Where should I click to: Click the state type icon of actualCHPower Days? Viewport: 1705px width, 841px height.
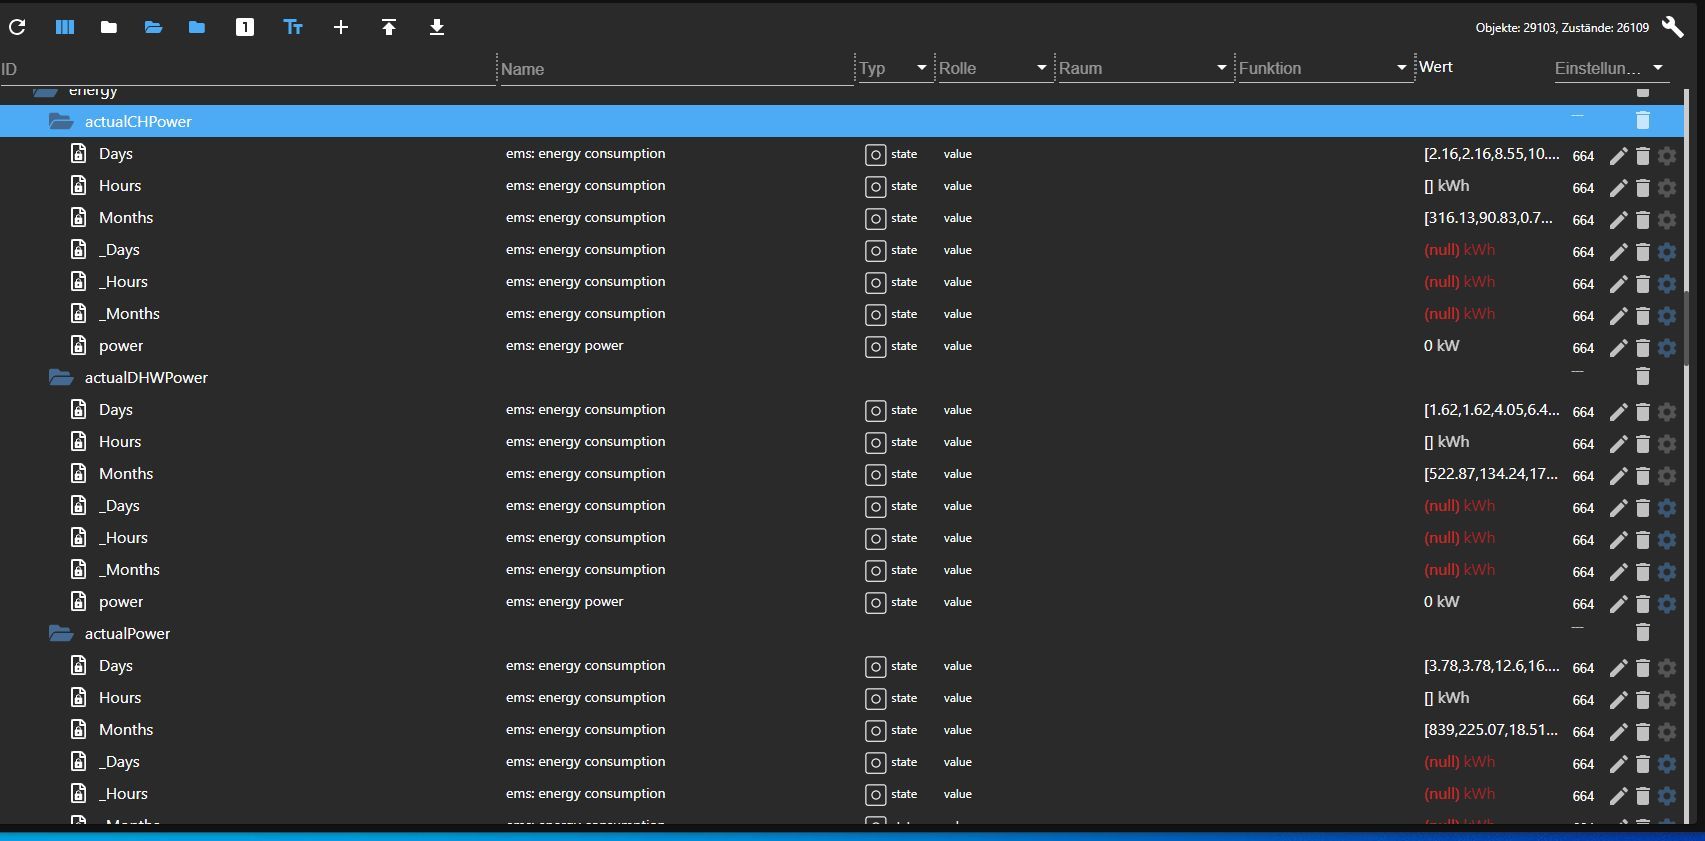875,154
